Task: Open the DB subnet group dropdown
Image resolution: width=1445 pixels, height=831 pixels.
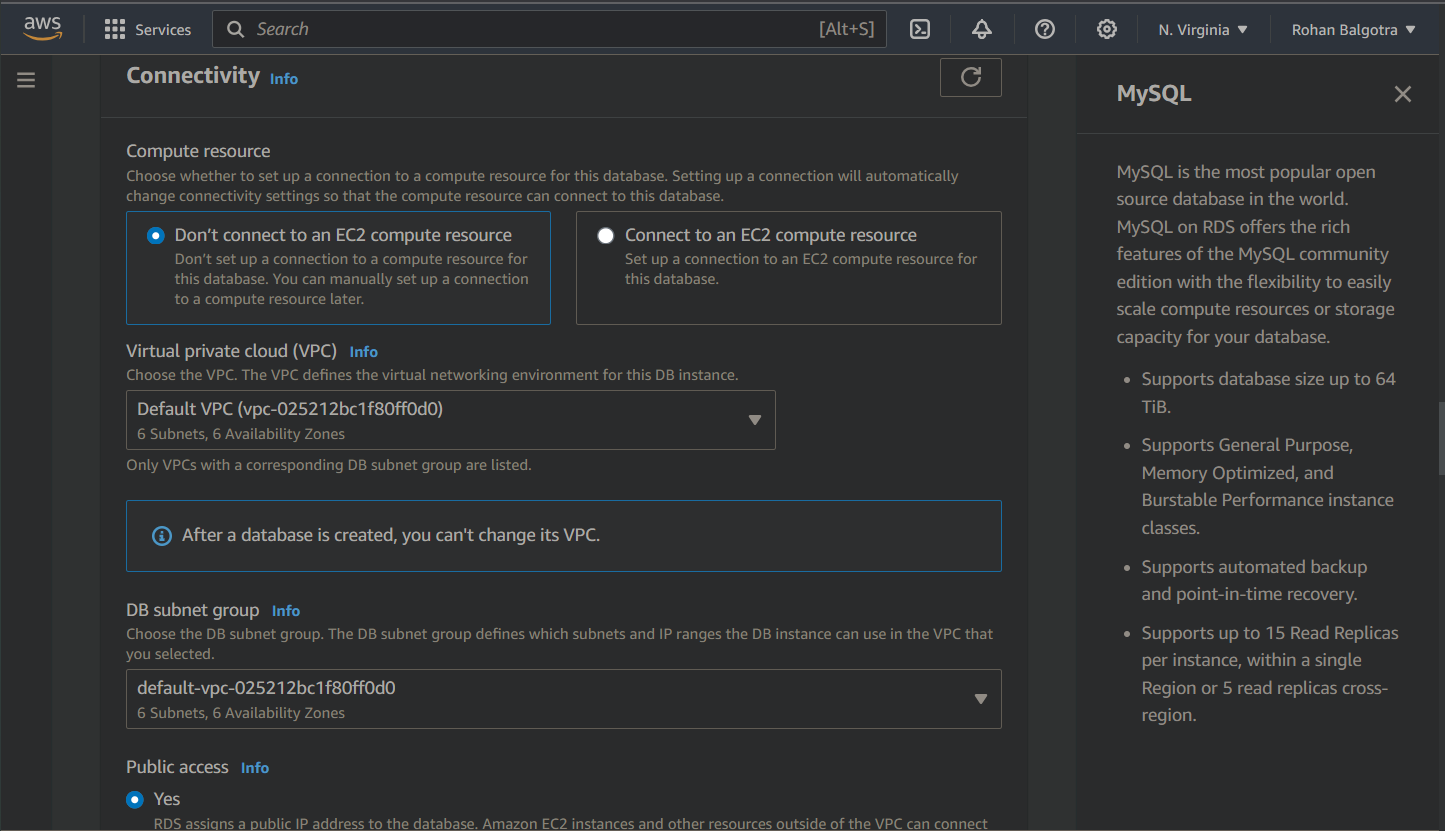Action: tap(564, 699)
